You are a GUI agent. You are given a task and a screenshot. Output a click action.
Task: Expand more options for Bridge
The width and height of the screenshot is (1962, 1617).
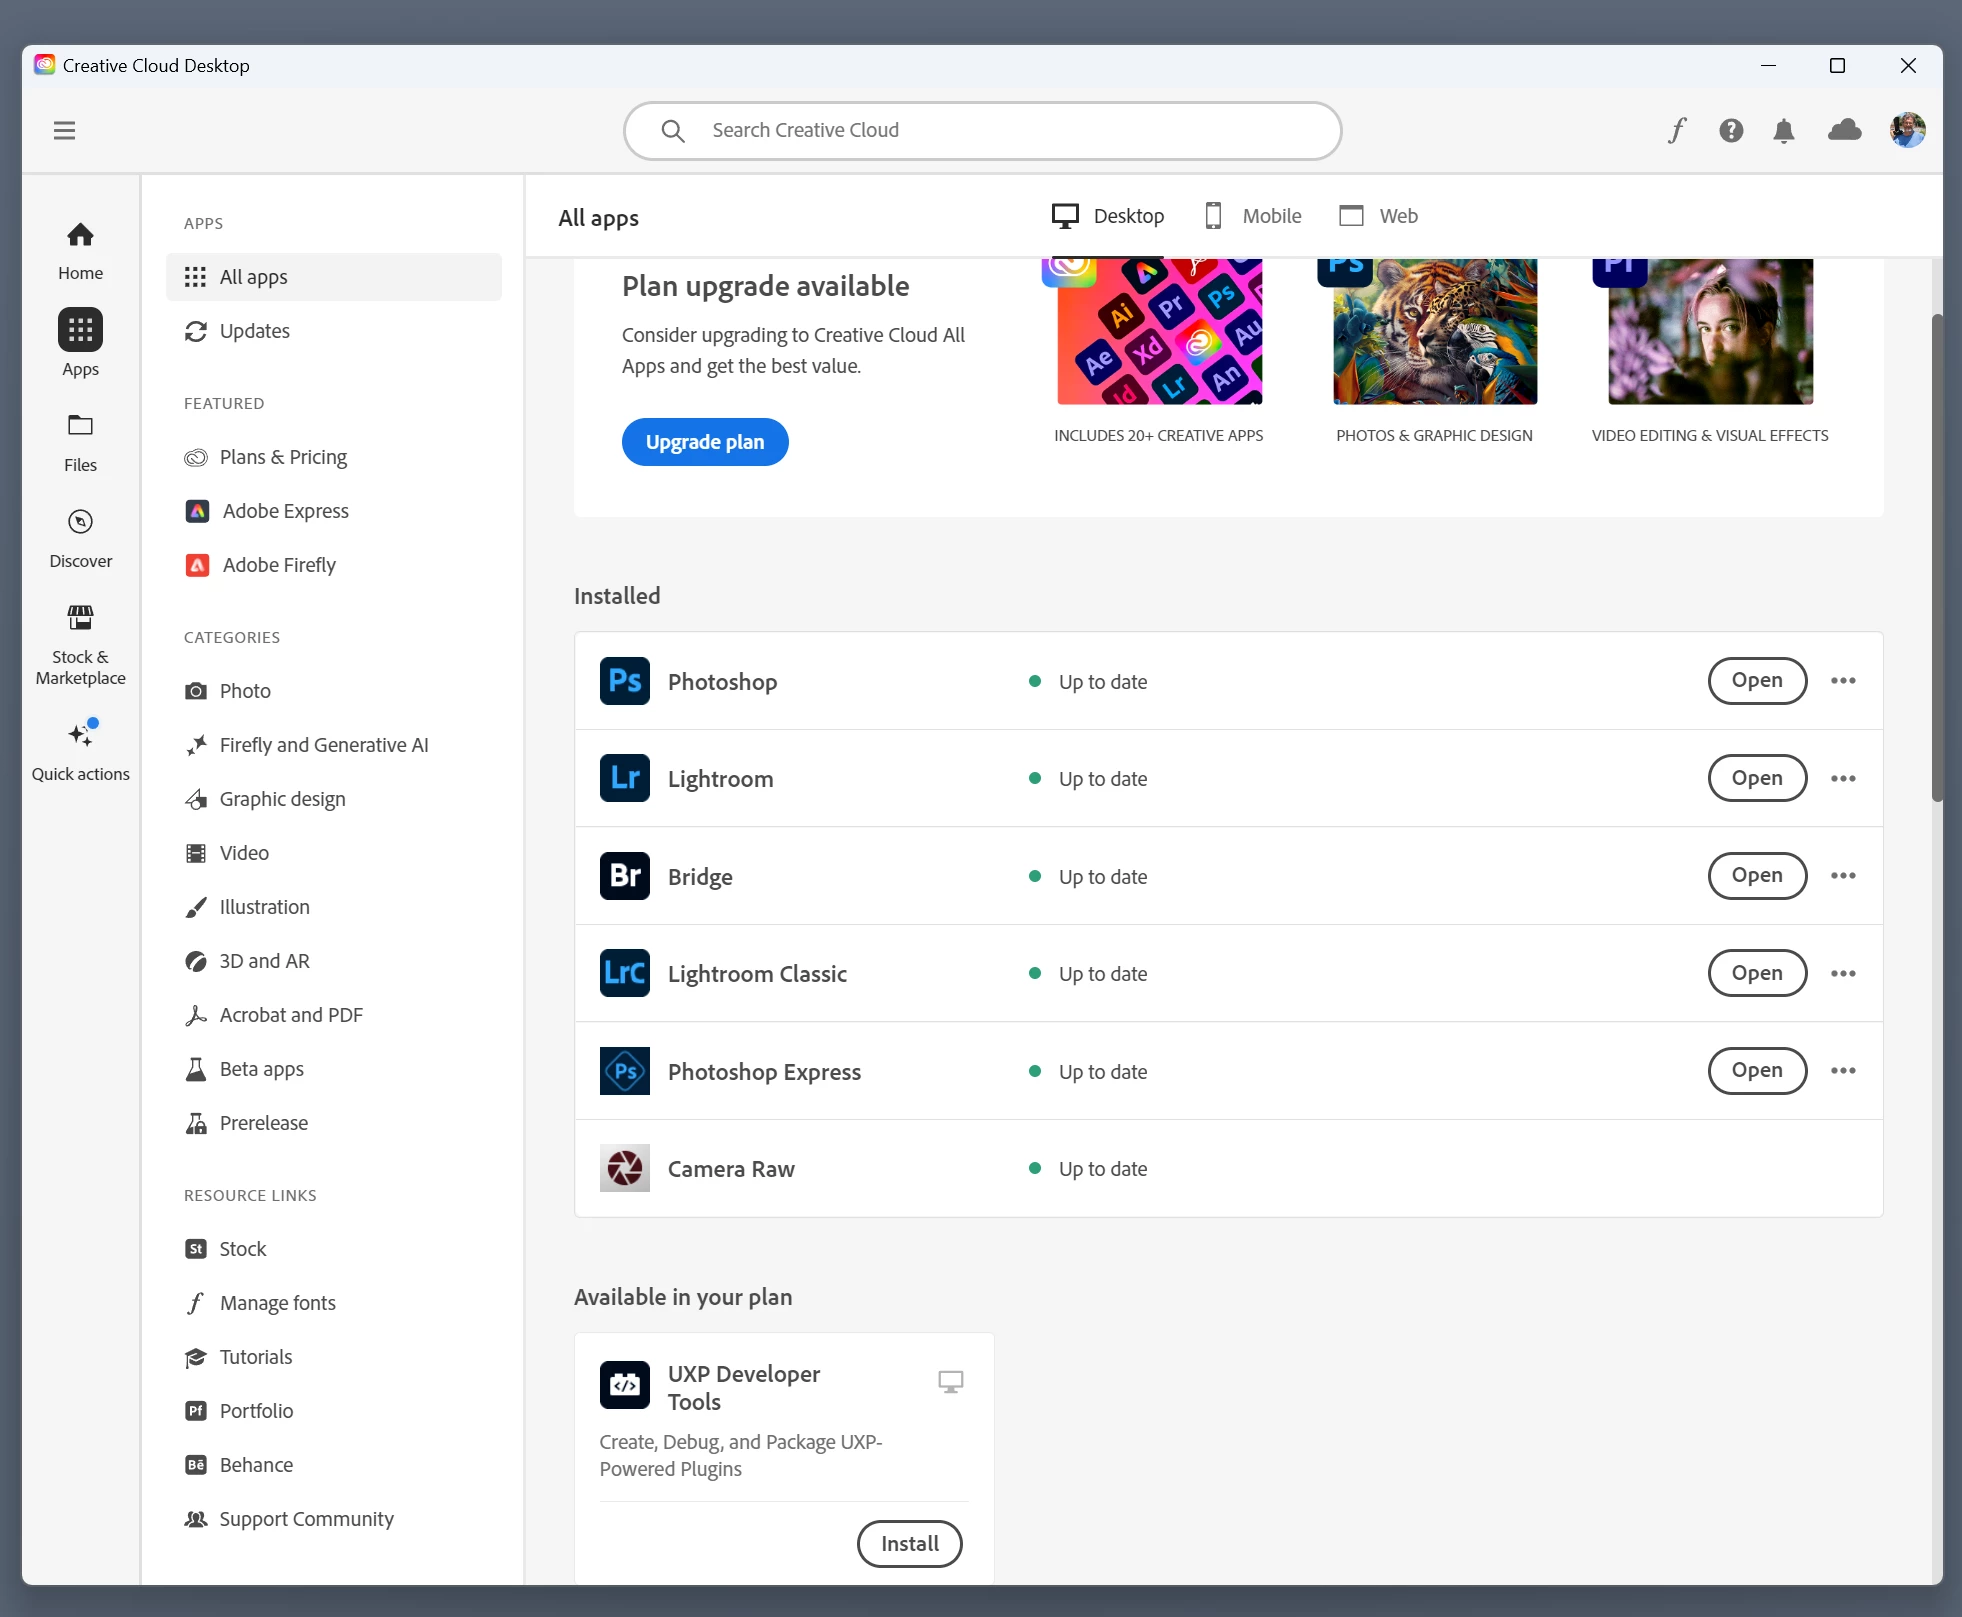pyautogui.click(x=1843, y=876)
